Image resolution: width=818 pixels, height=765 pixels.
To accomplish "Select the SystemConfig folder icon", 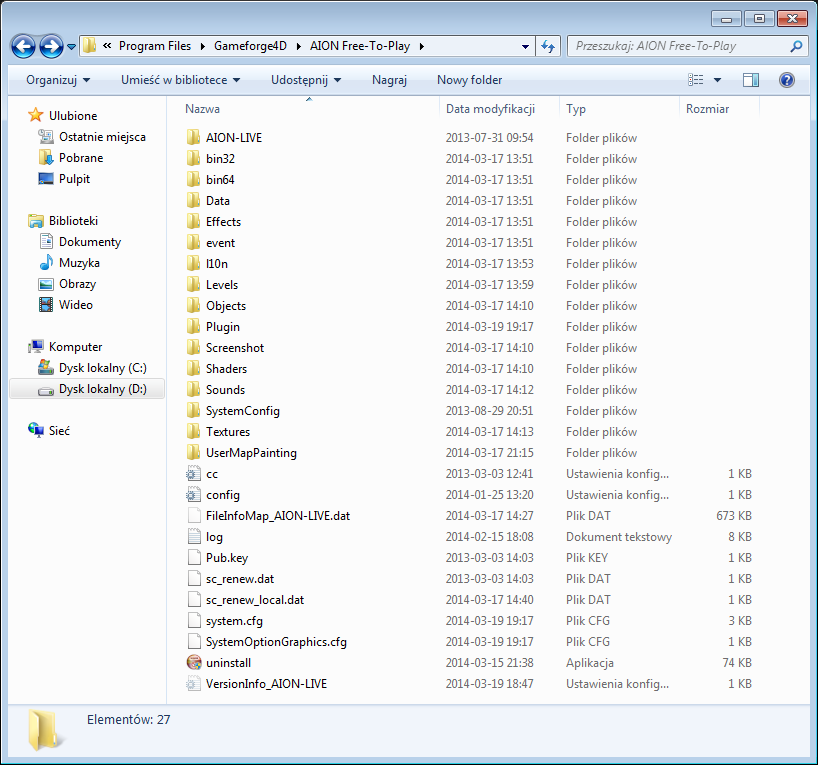I will pyautogui.click(x=193, y=410).
